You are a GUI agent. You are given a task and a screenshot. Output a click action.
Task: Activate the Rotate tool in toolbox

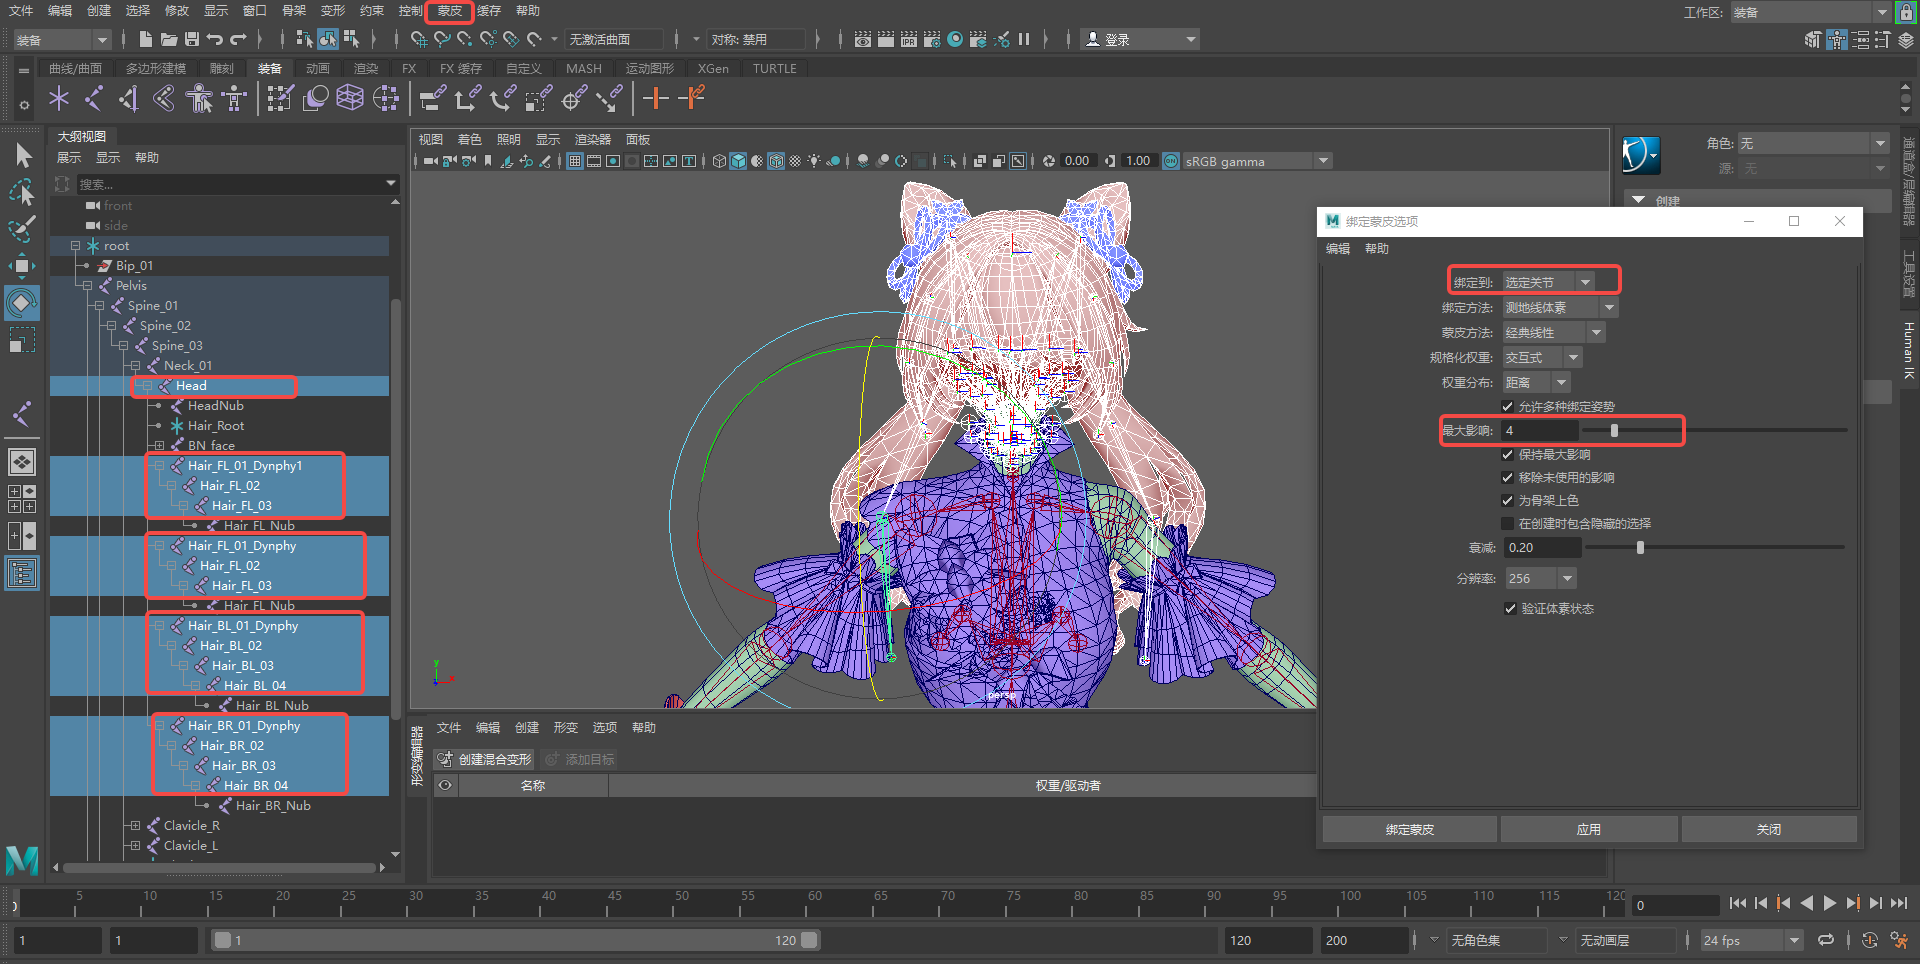pyautogui.click(x=22, y=303)
